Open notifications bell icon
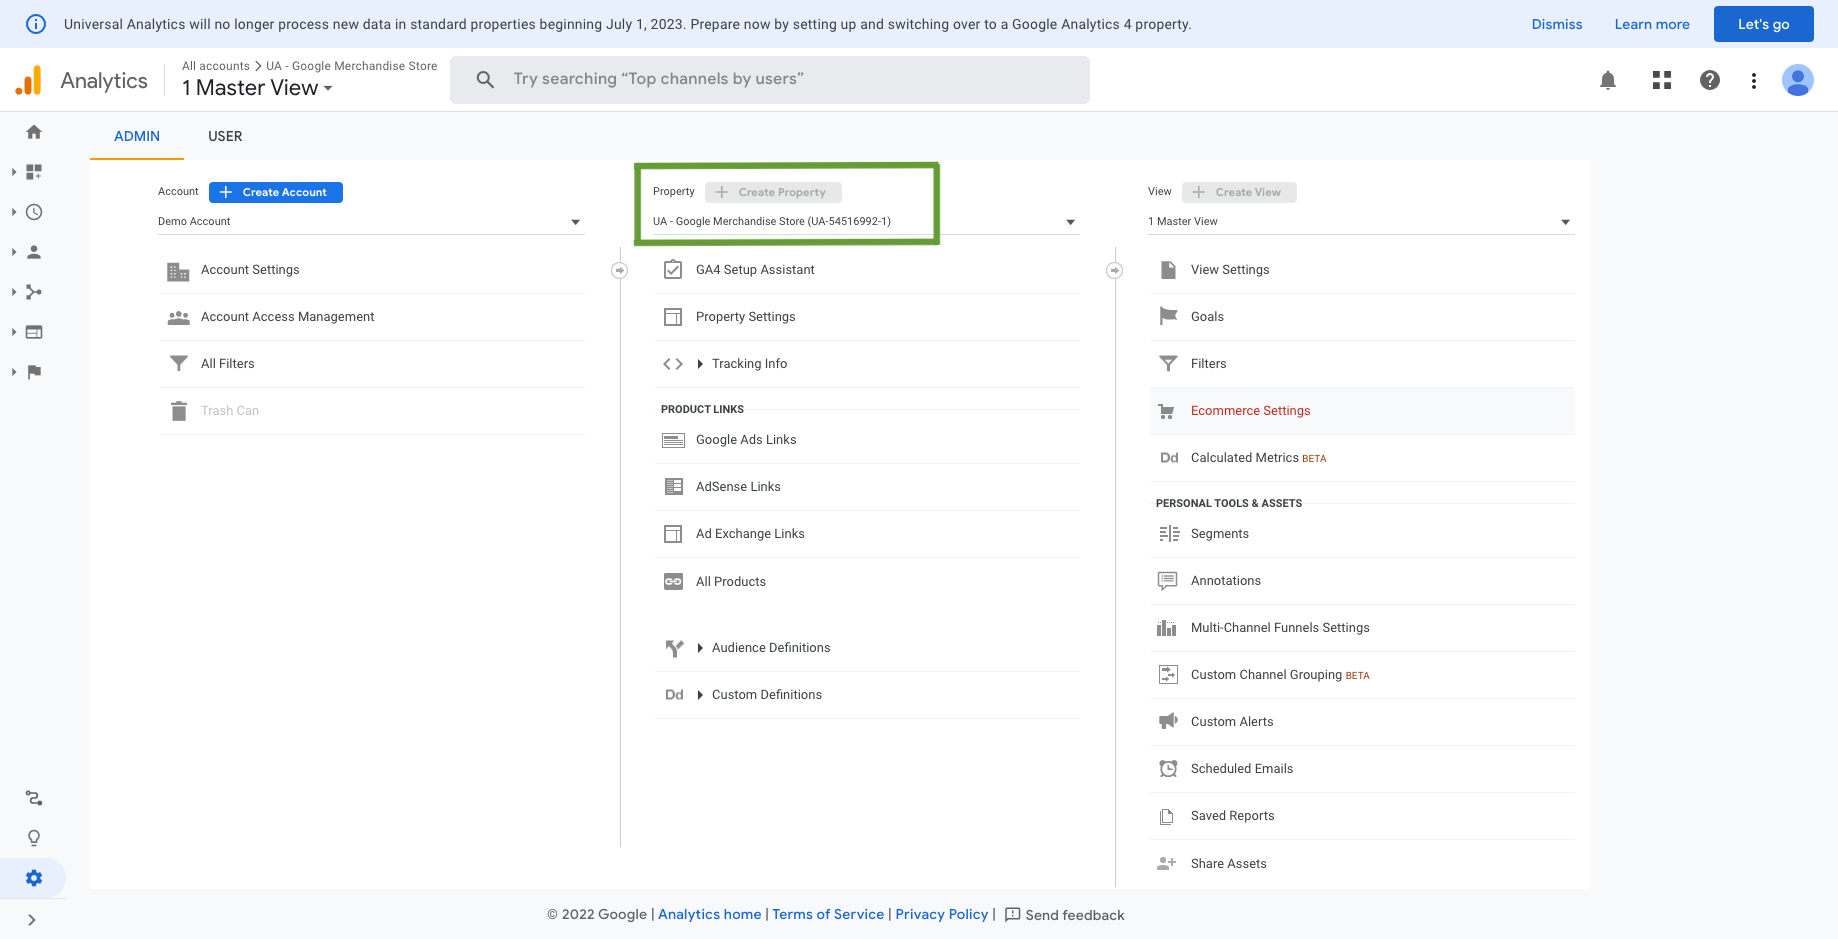 coord(1608,80)
